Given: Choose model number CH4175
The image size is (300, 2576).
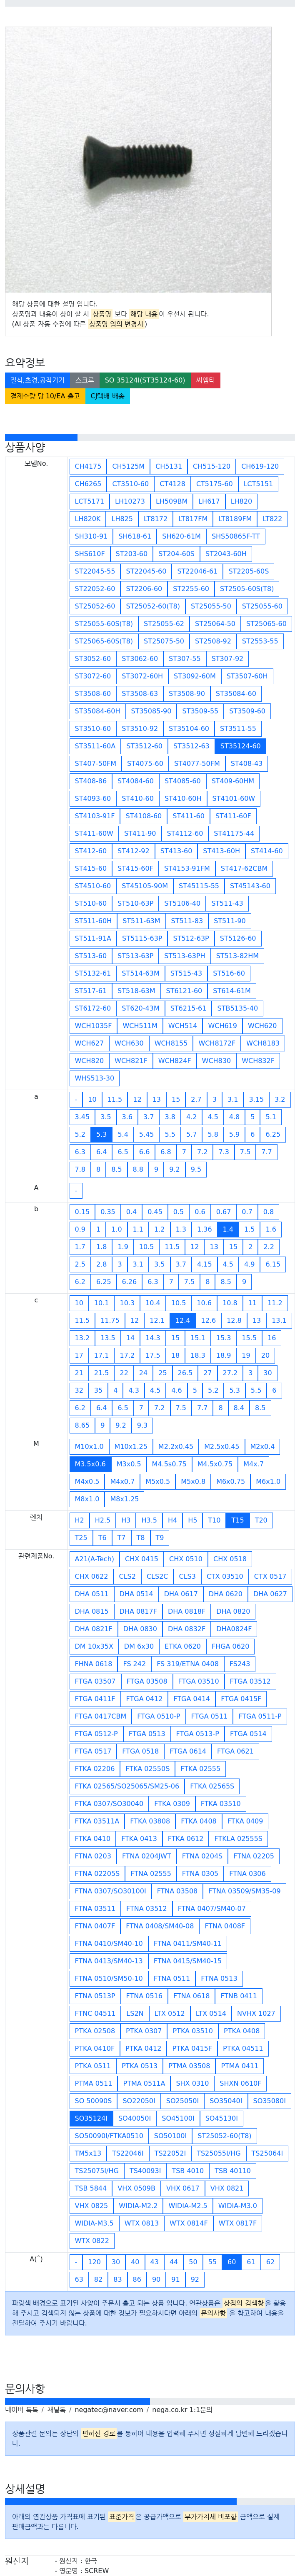Looking at the screenshot, I should 88,466.
